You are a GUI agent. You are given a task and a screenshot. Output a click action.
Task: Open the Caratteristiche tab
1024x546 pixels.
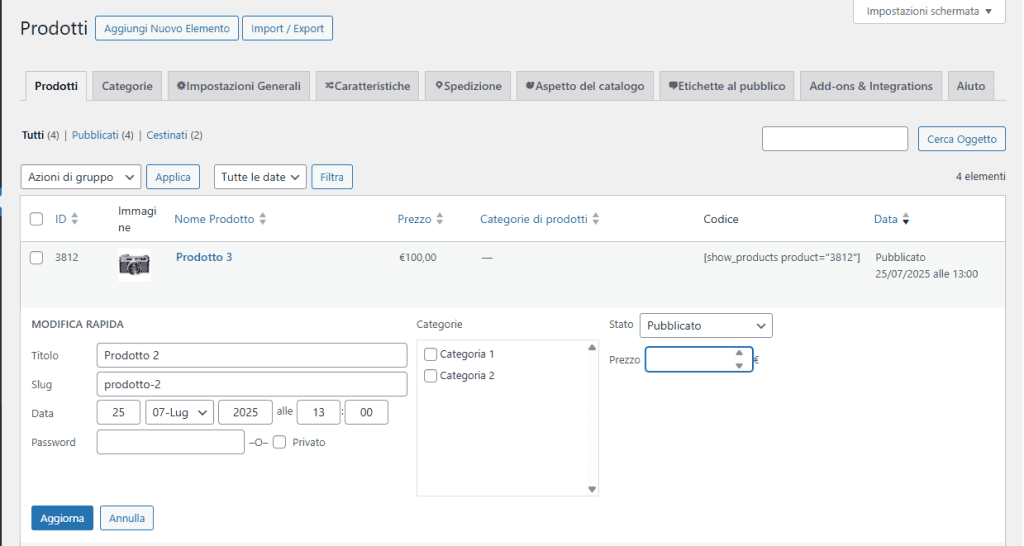(x=368, y=86)
